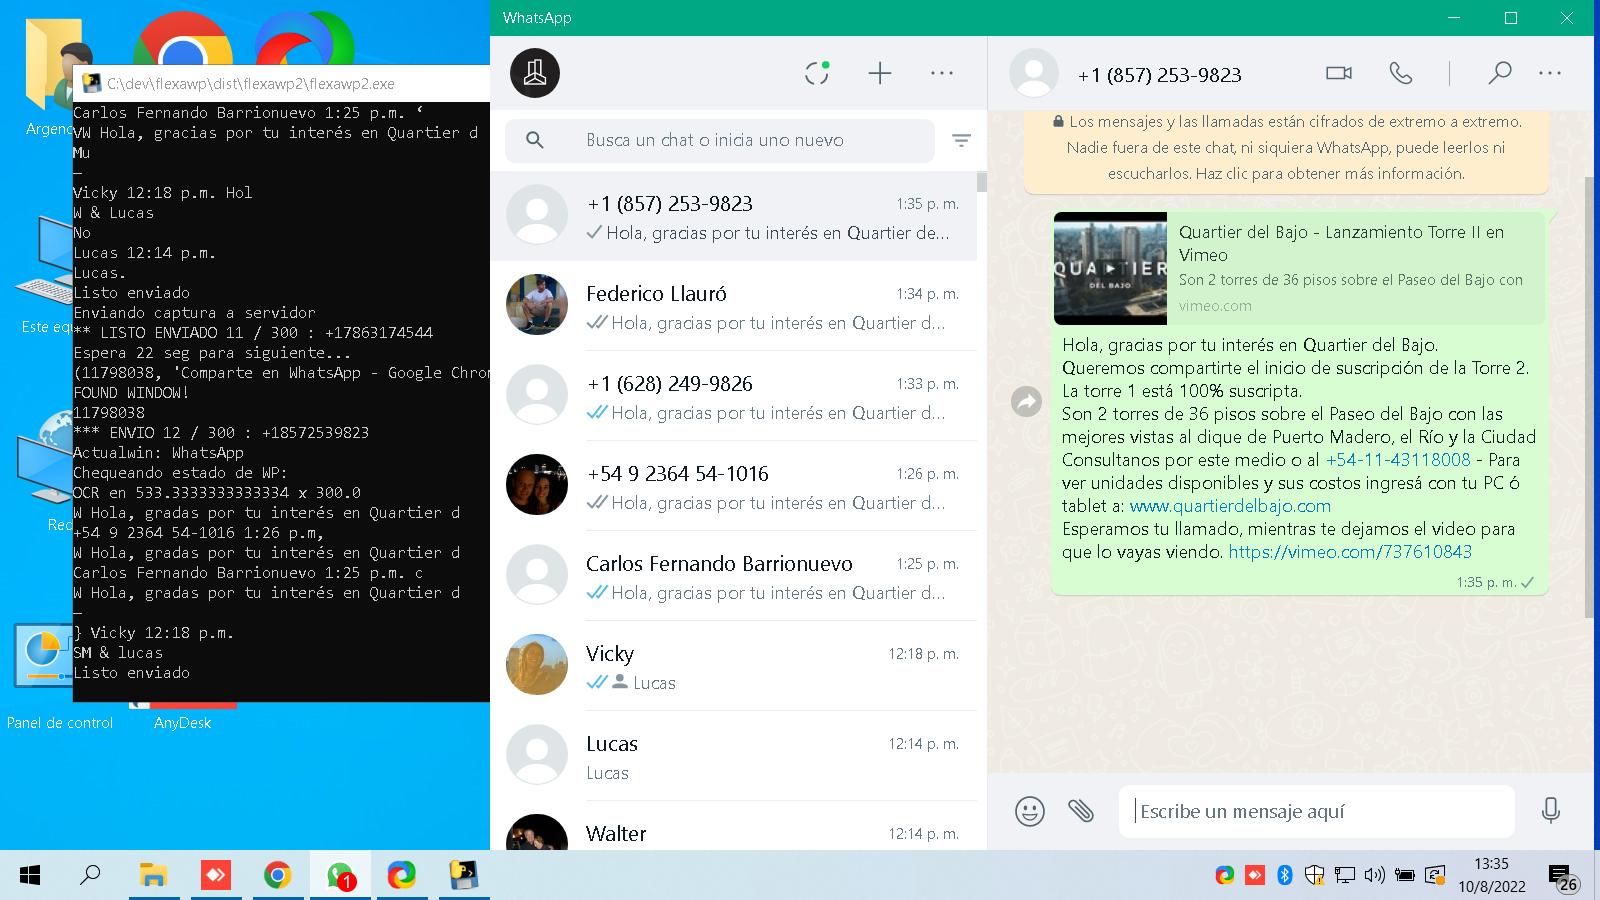Viewport: 1600px width, 900px height.
Task: Focus the 'Escribe un mensaje aquí' box
Action: click(1317, 811)
